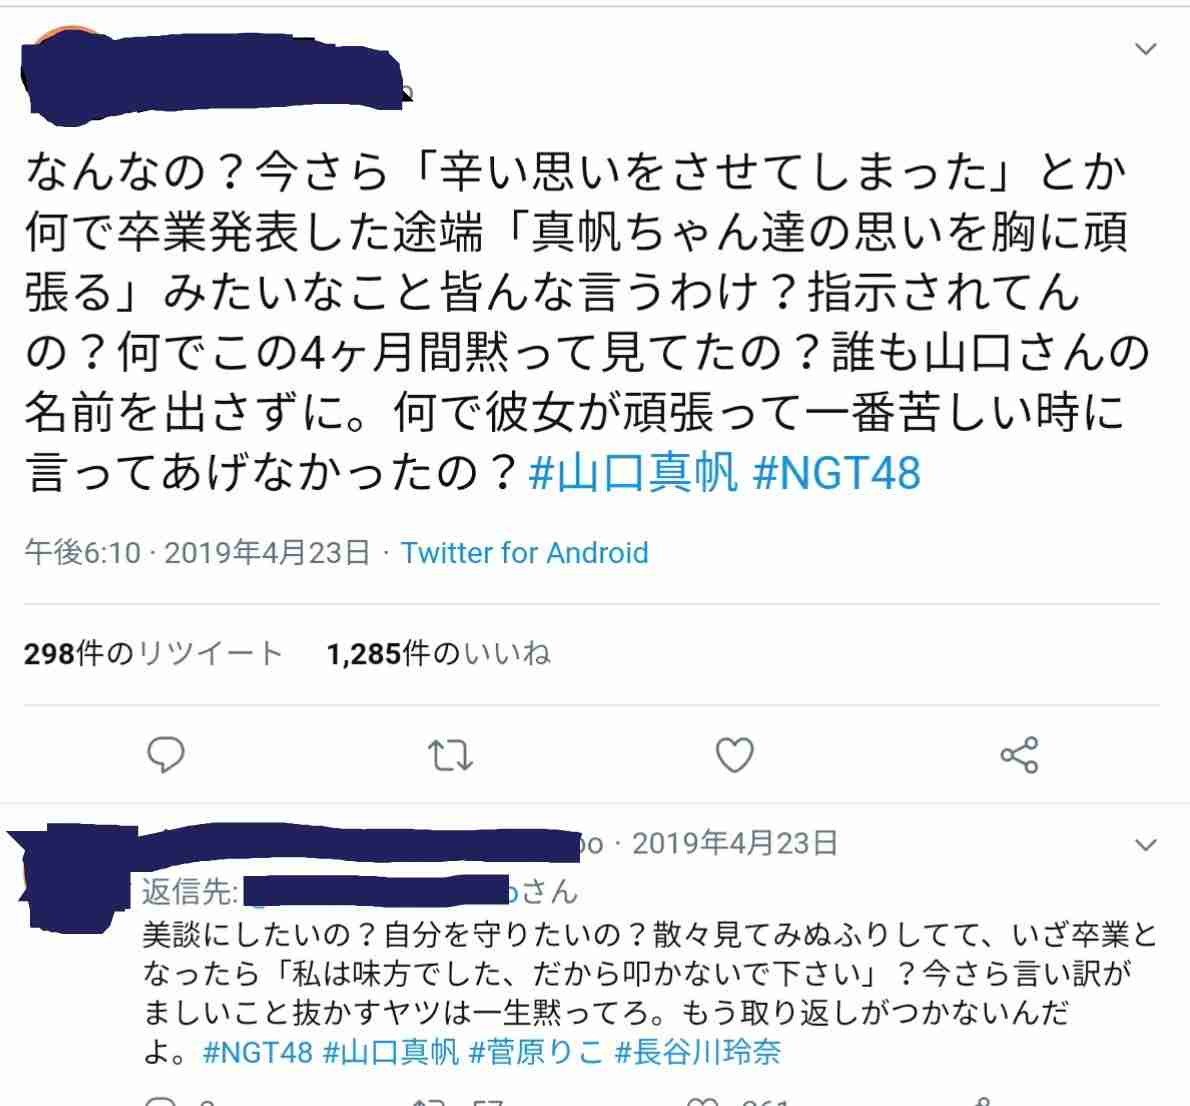Expand the reply tweet's chevron menu
This screenshot has height=1106, width=1190.
pyautogui.click(x=1145, y=844)
